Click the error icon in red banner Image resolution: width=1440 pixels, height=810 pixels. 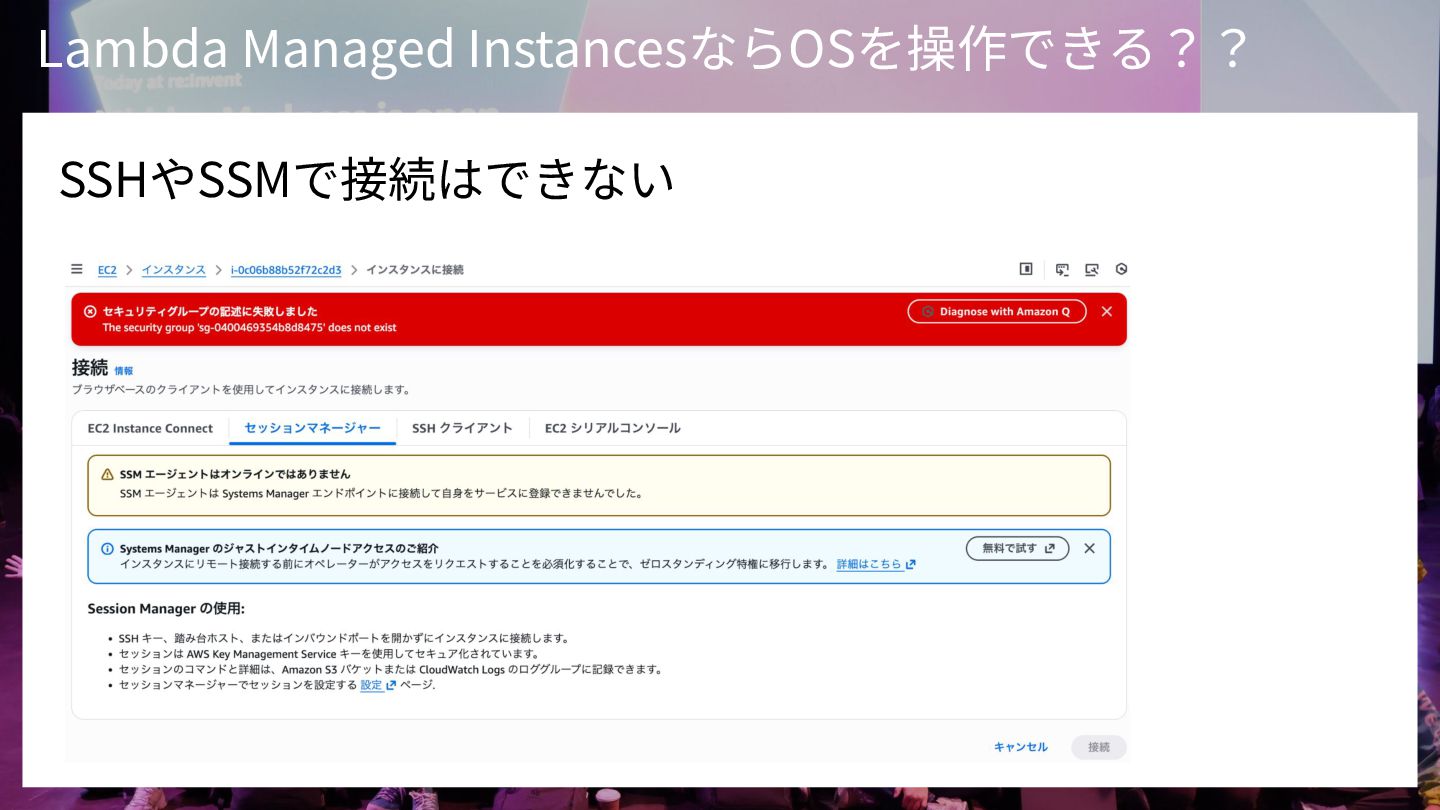(90, 311)
